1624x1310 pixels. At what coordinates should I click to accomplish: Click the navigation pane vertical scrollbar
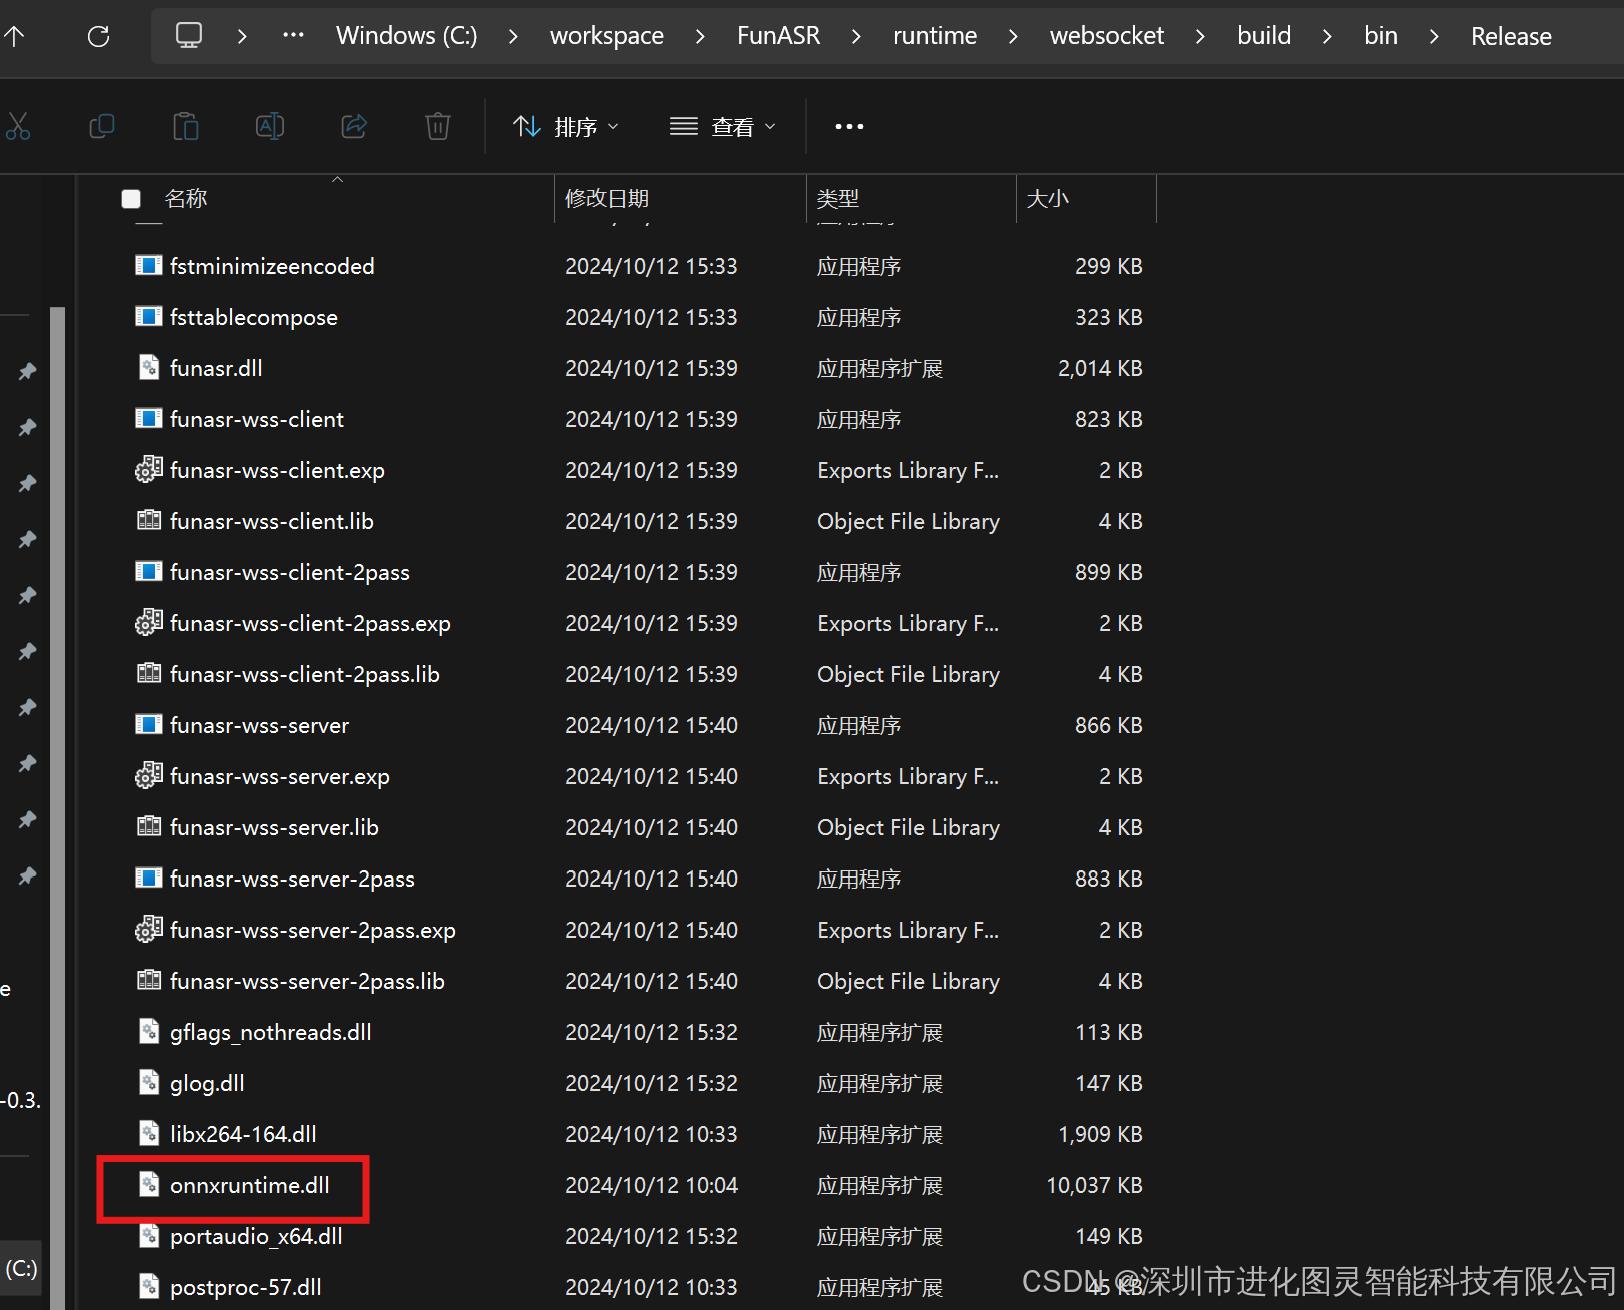(x=58, y=808)
